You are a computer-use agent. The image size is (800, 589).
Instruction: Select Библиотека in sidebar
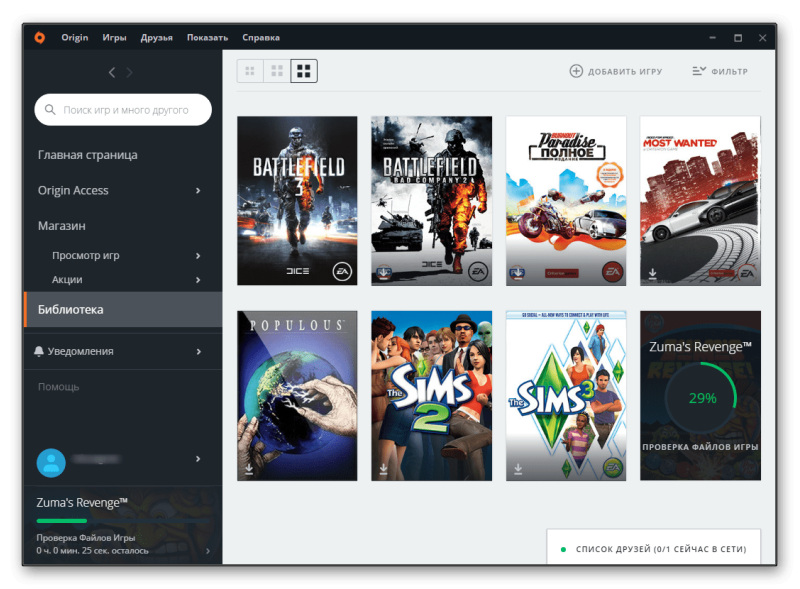[x=123, y=309]
